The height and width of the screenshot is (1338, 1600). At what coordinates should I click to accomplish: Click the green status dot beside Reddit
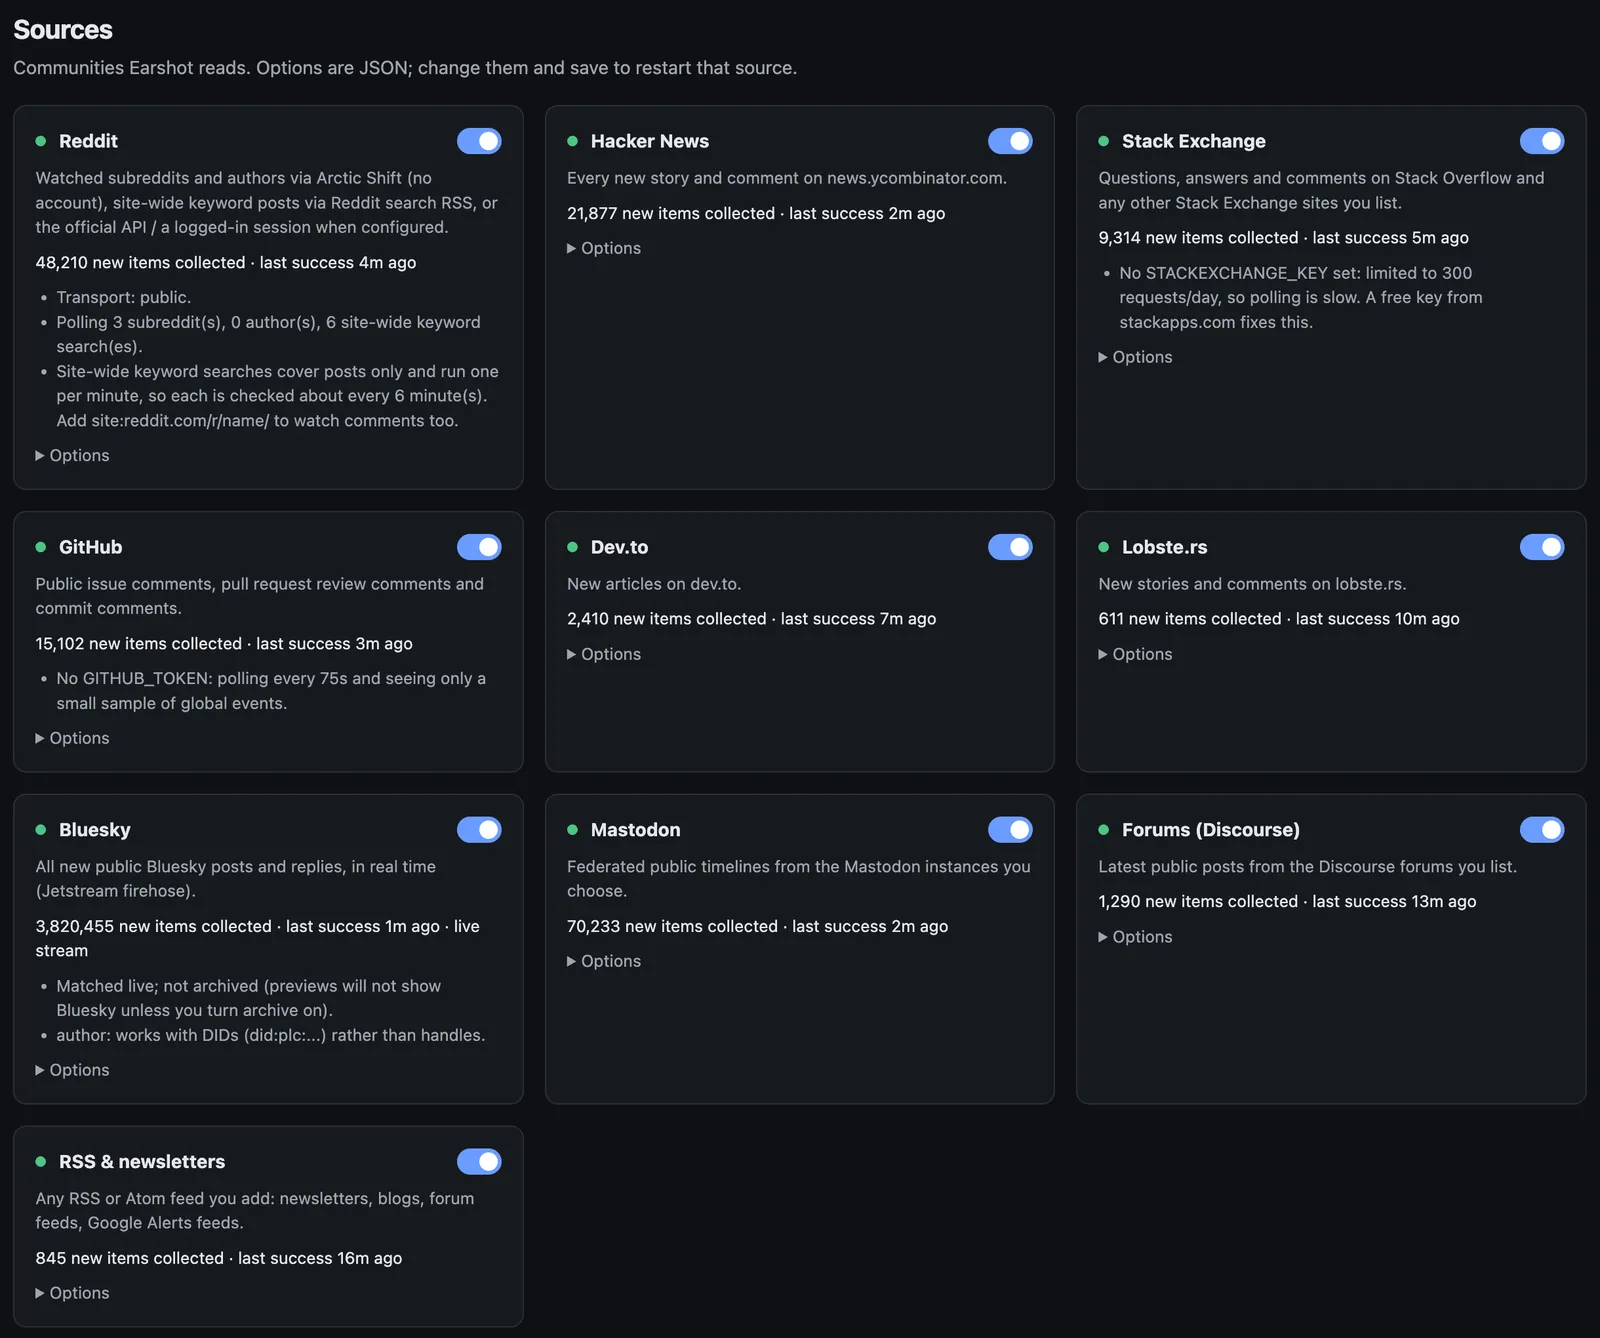pyautogui.click(x=41, y=141)
